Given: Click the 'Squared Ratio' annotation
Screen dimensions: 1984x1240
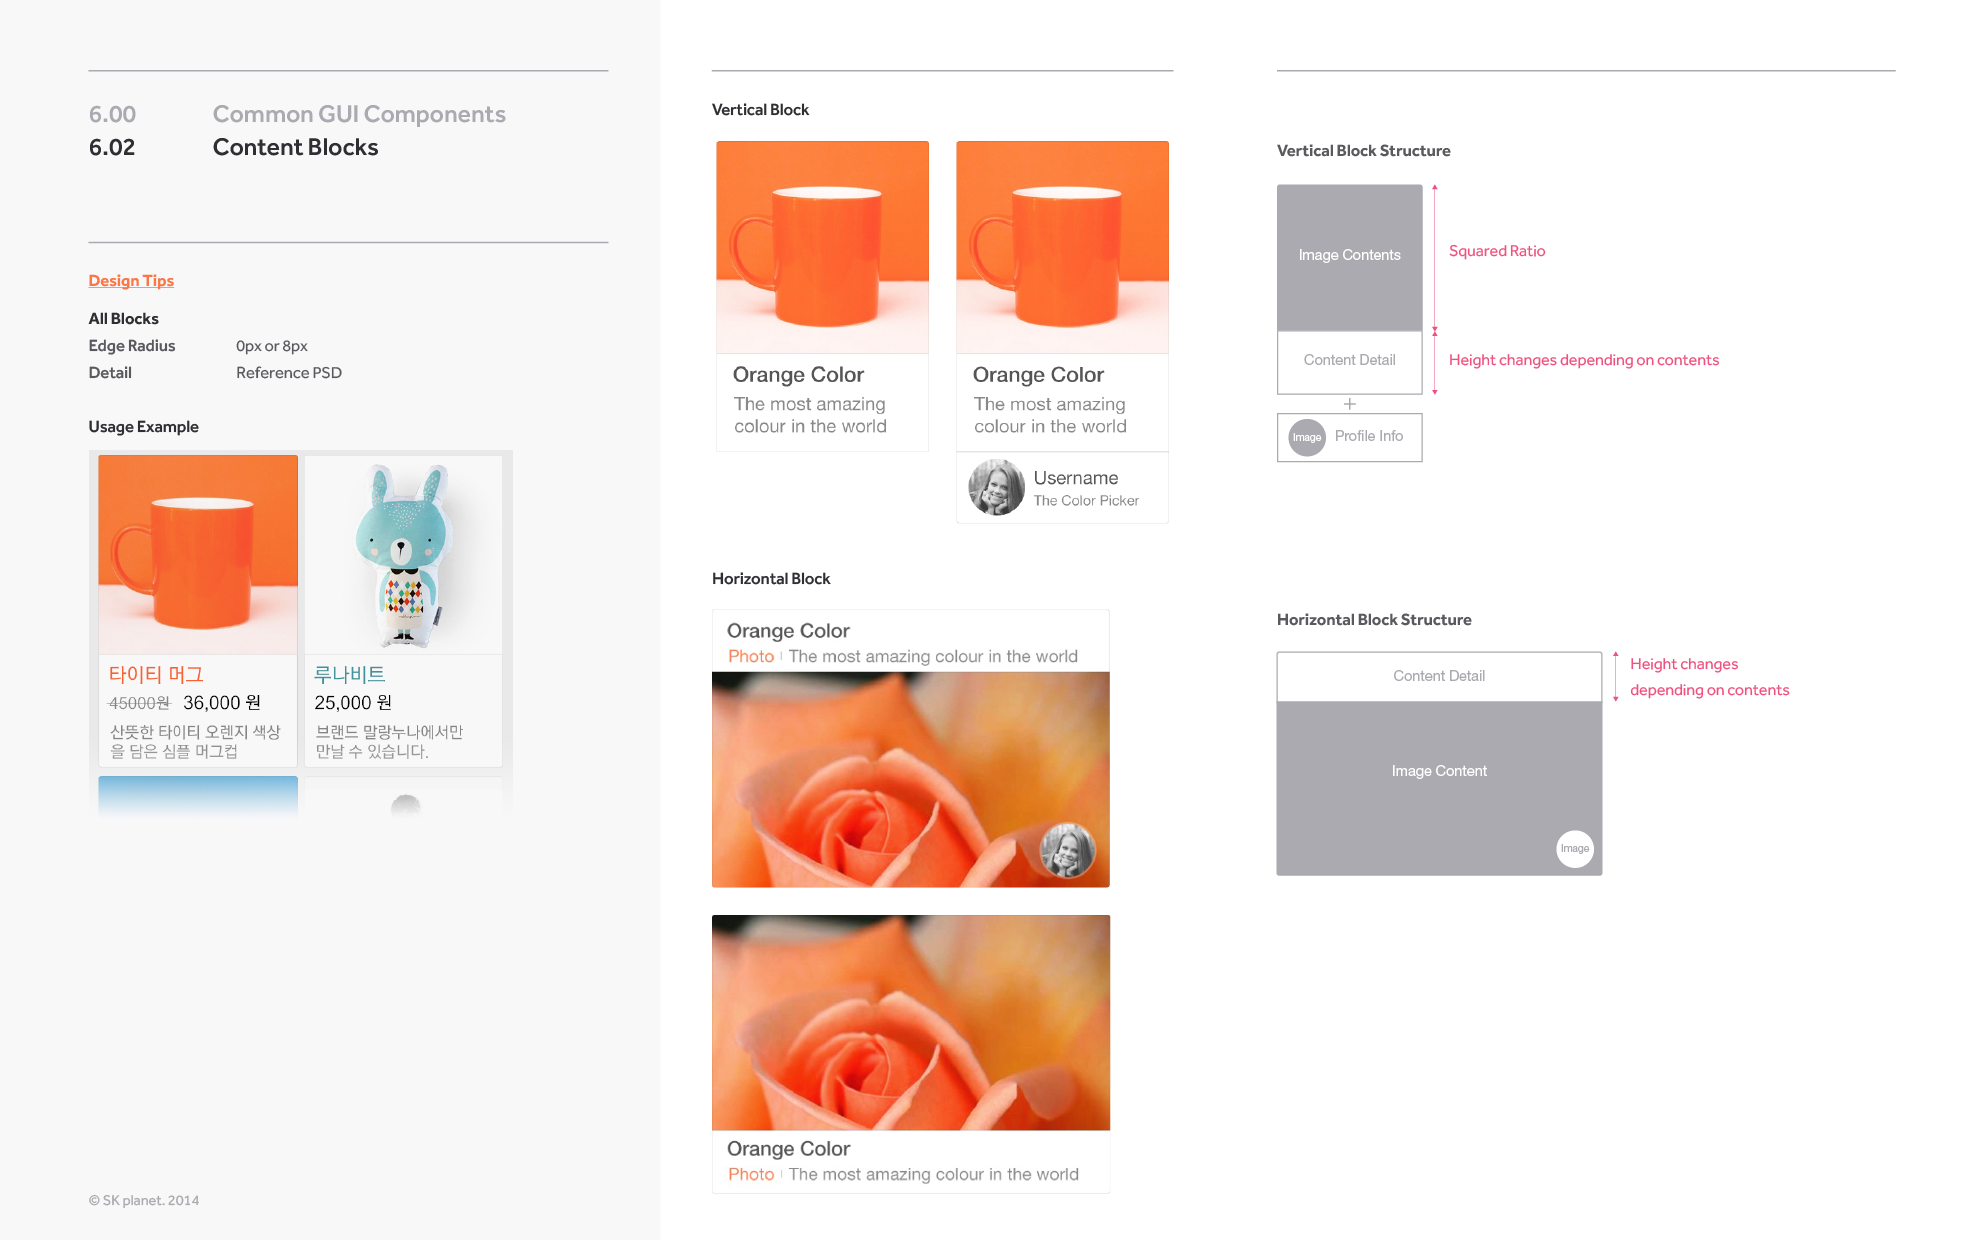Looking at the screenshot, I should 1497,251.
